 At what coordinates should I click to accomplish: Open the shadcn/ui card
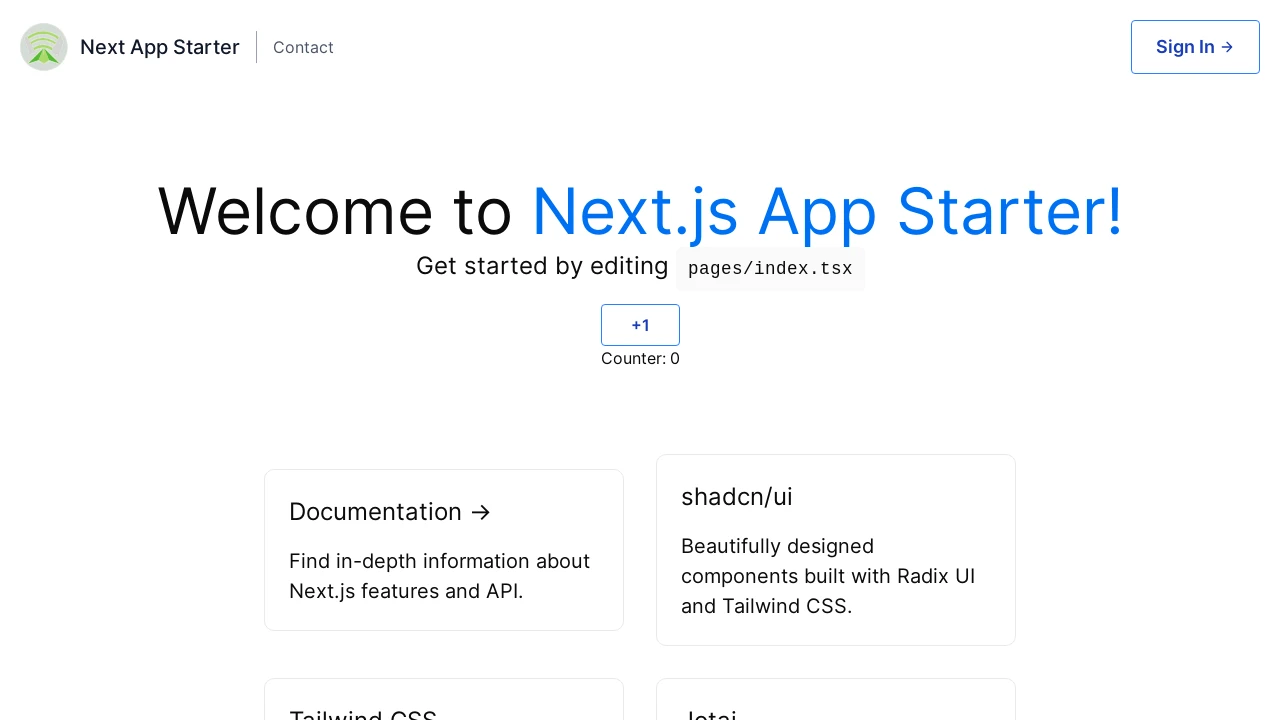836,550
